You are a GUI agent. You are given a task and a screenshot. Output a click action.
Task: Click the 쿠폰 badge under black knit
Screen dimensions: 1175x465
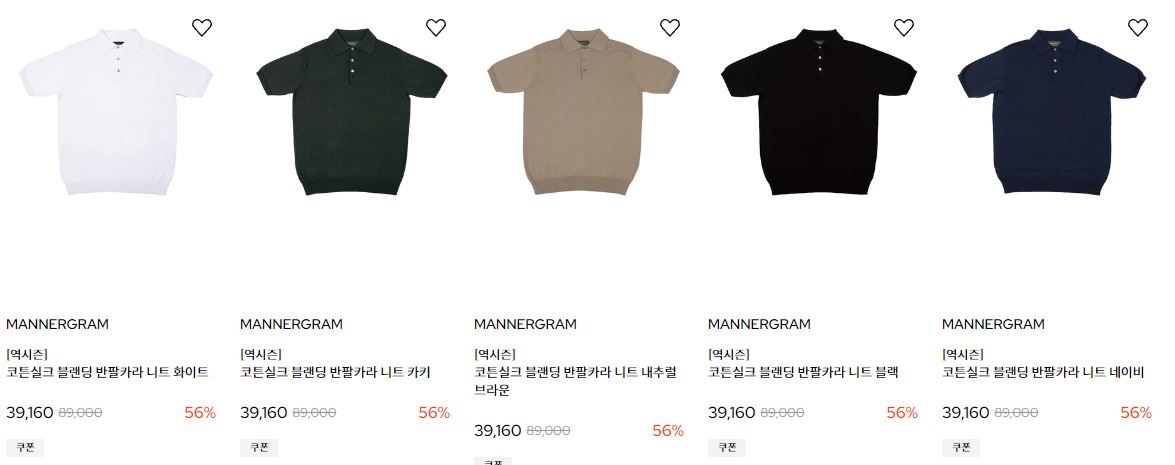click(727, 448)
